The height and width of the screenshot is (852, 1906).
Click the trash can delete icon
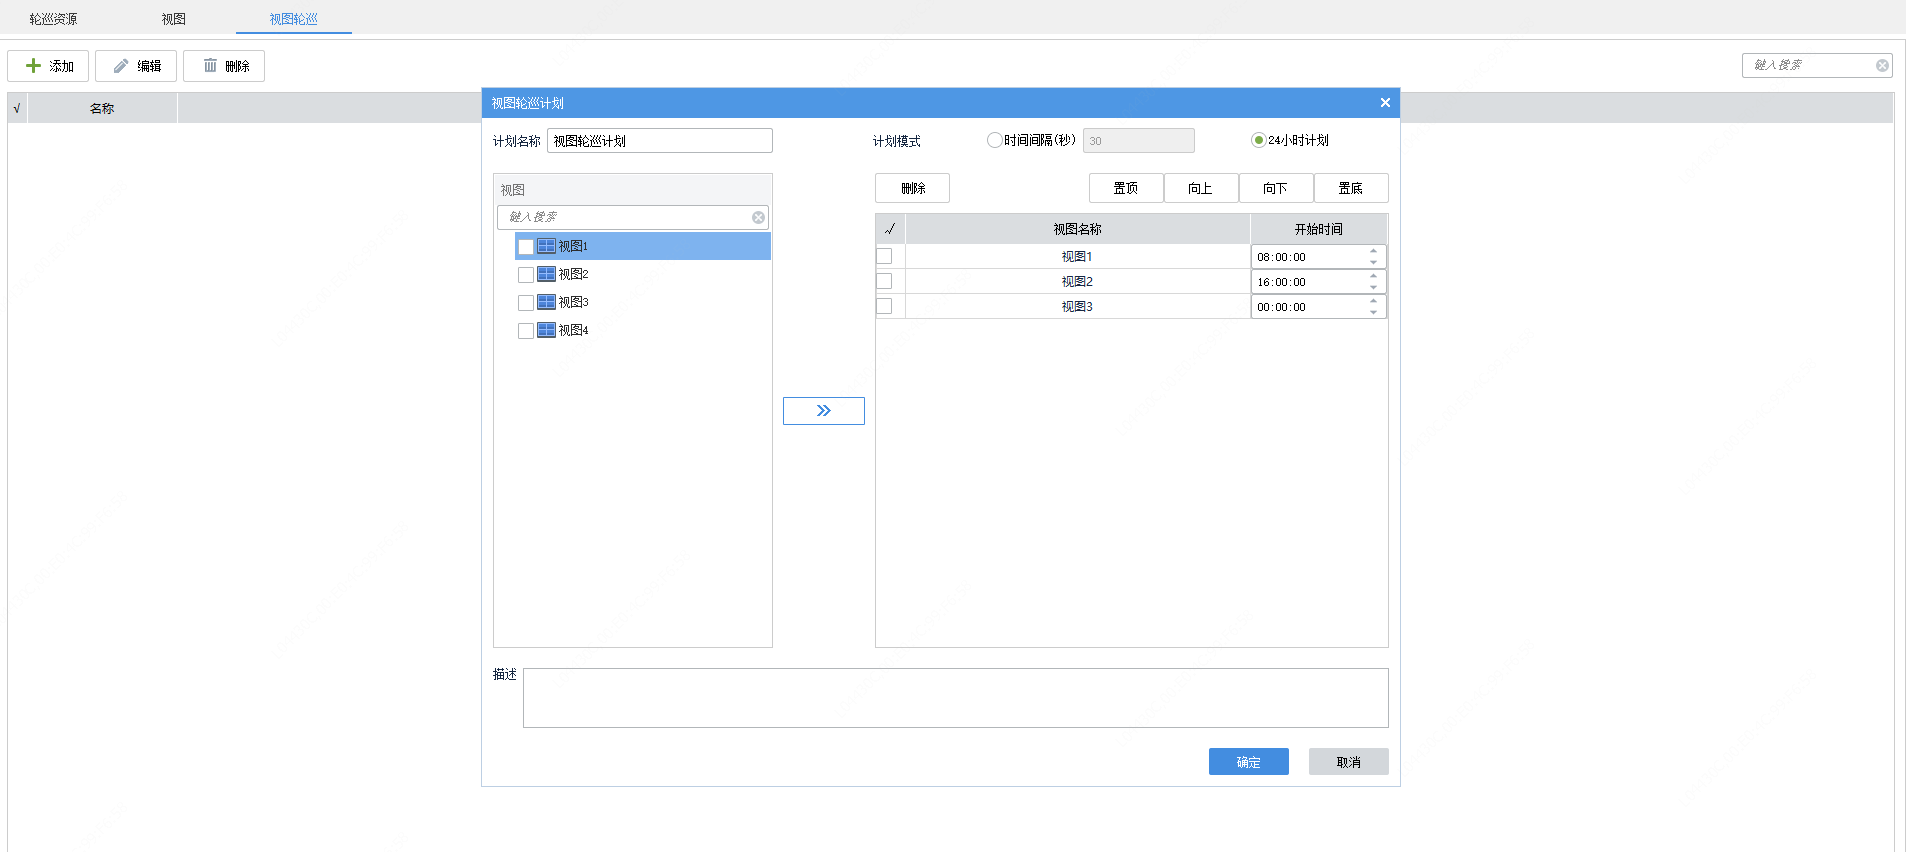[x=210, y=65]
